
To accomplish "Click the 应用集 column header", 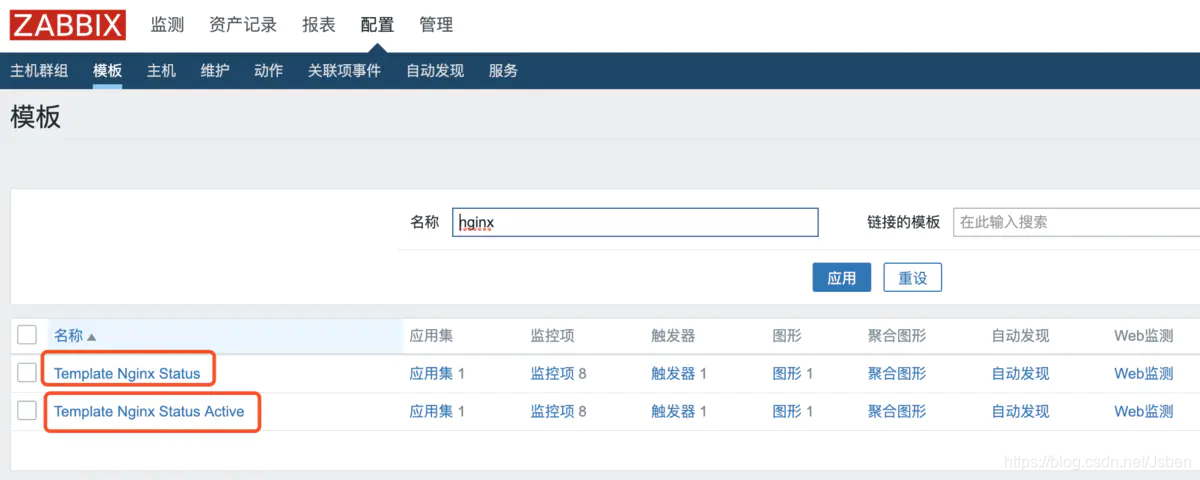I will pyautogui.click(x=431, y=336).
